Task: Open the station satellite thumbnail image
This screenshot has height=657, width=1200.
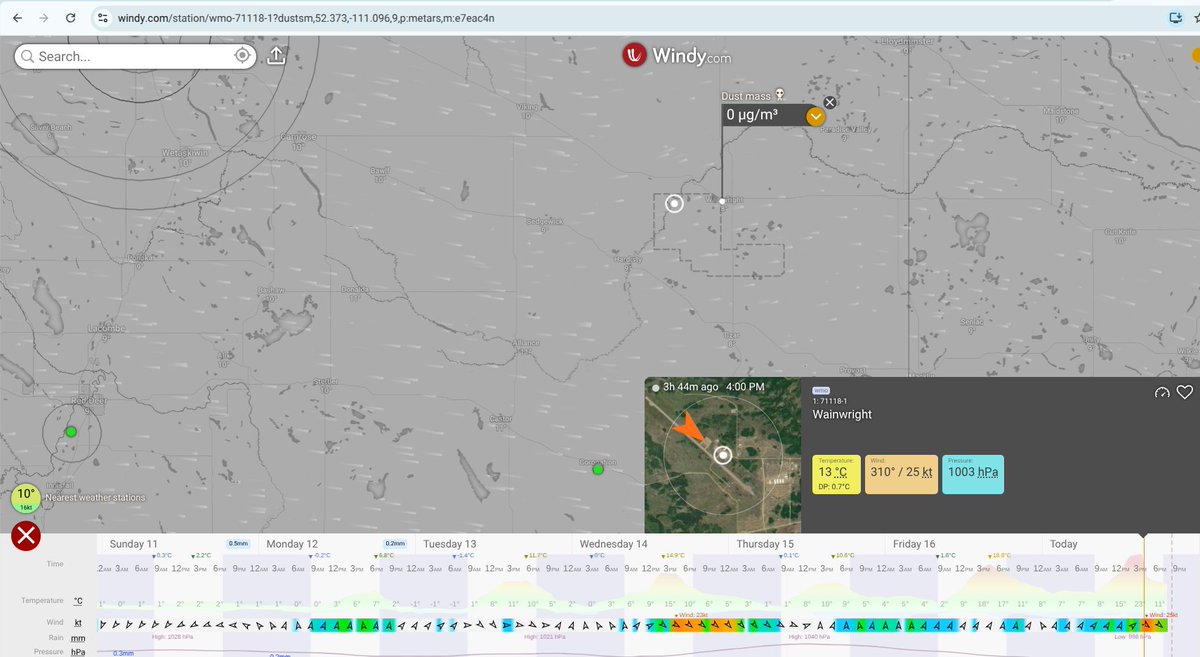Action: coord(723,455)
